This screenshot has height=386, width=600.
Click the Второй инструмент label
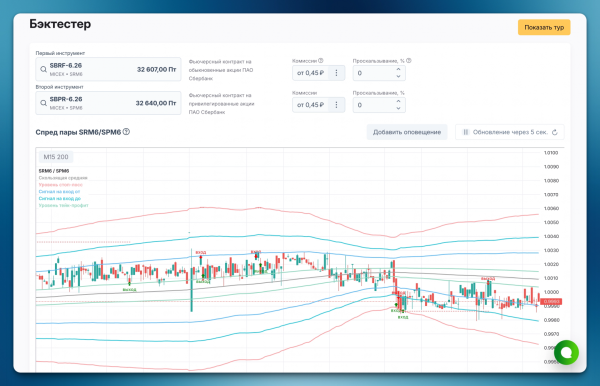59,87
